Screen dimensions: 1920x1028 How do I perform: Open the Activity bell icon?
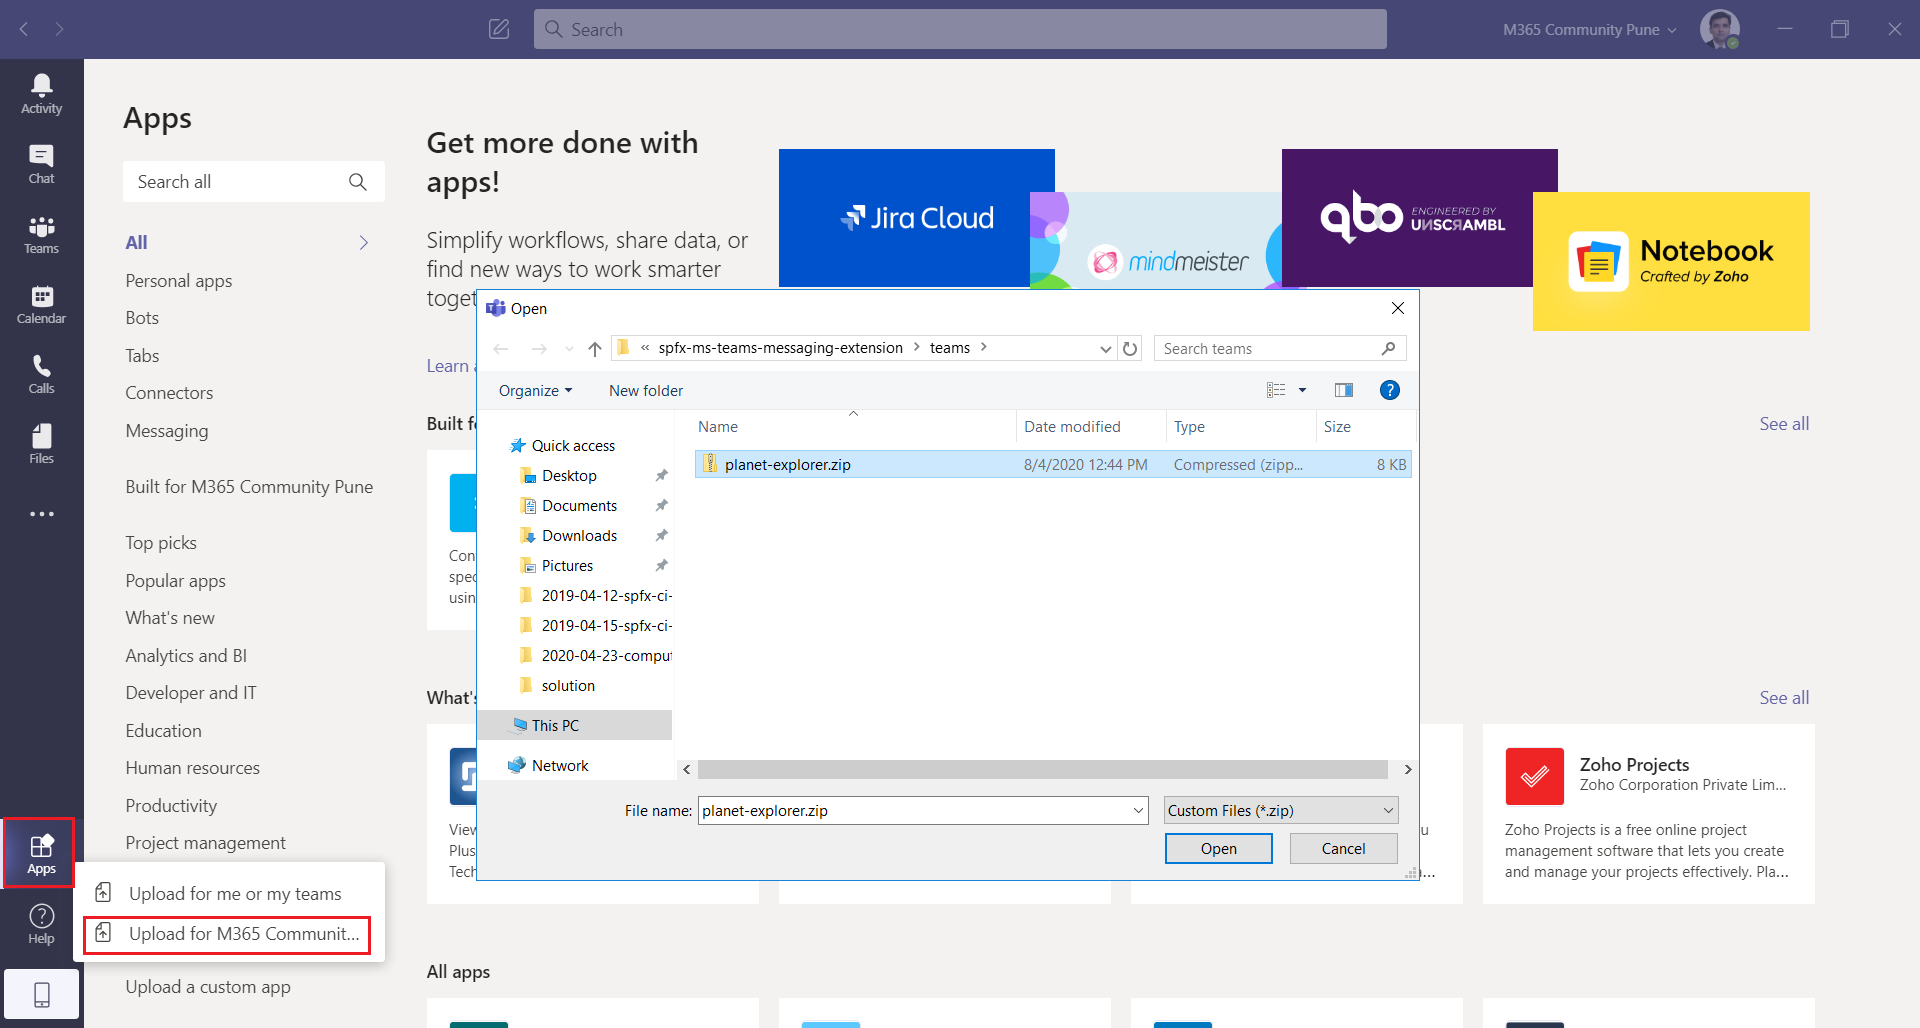point(41,94)
